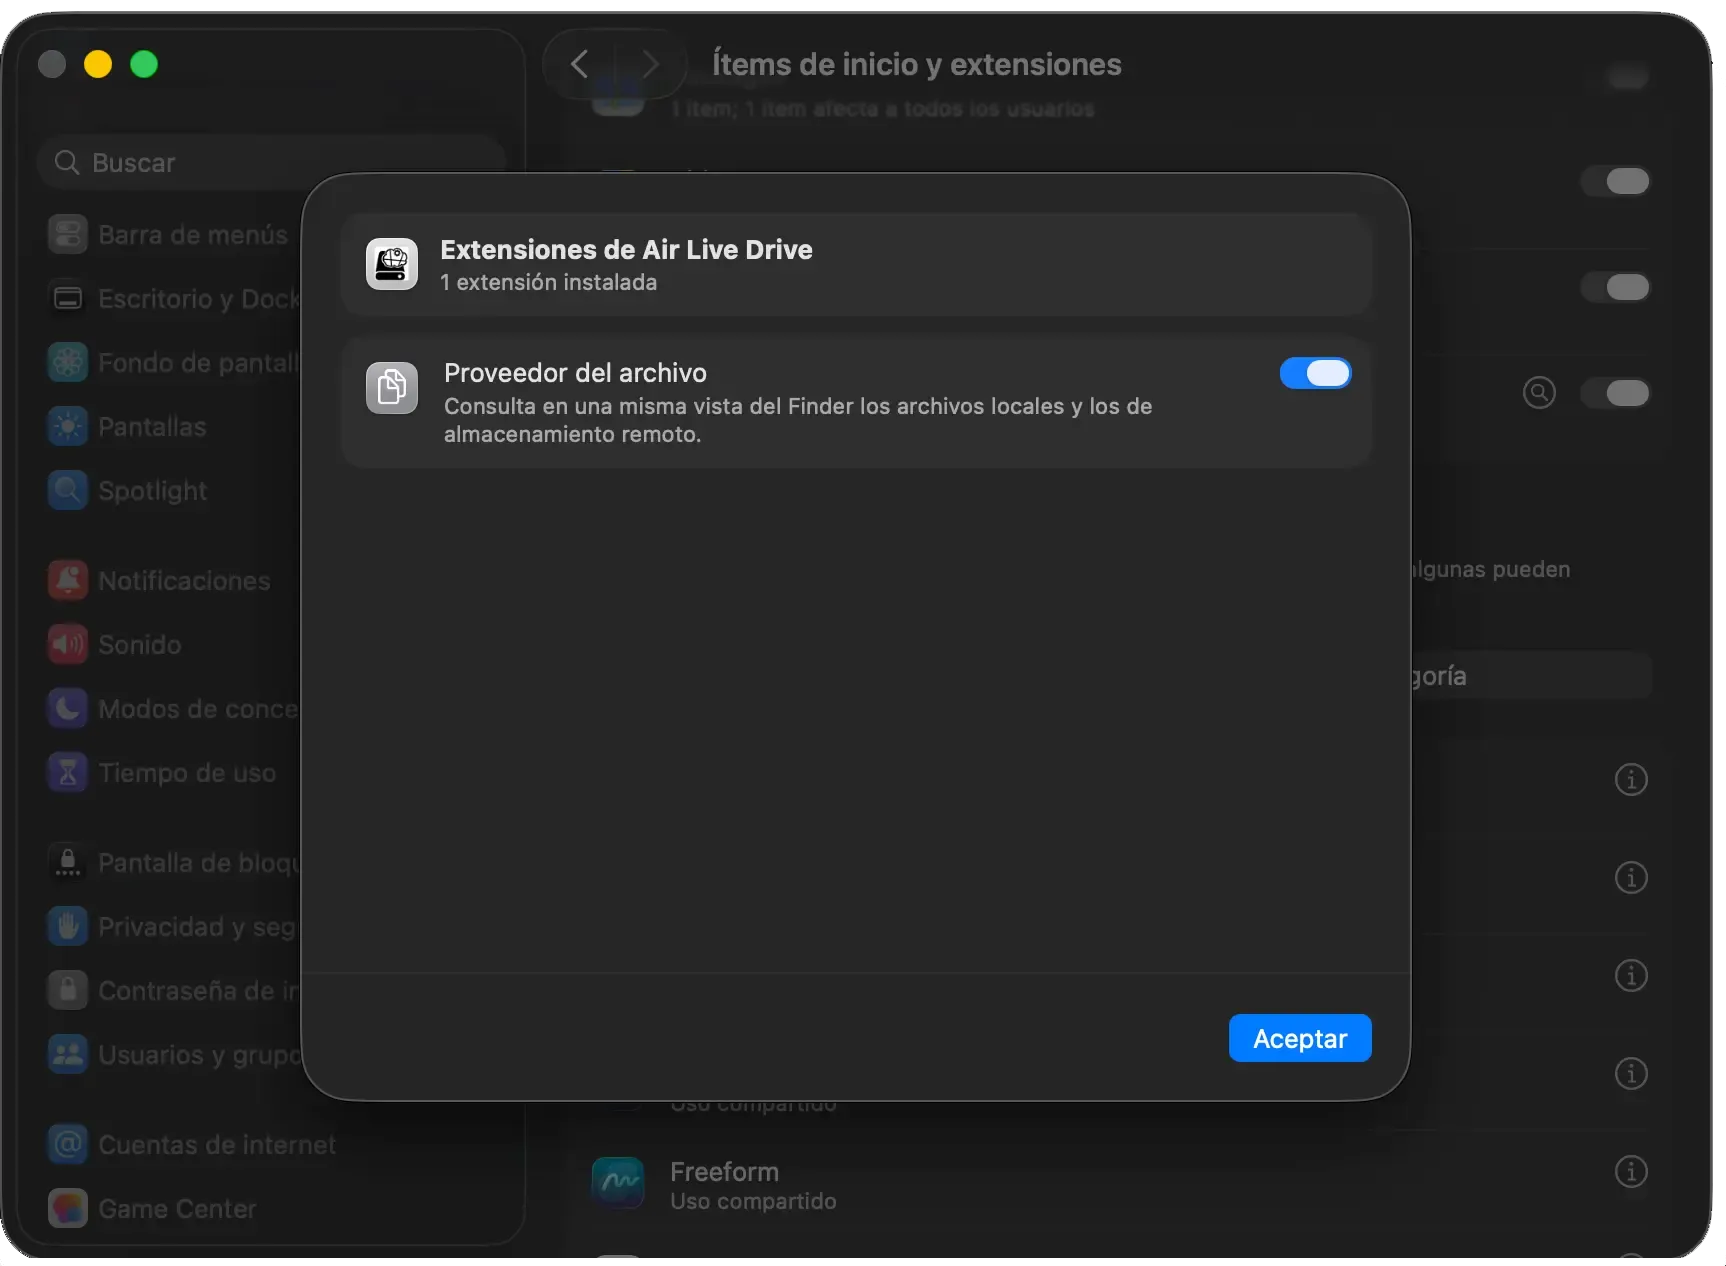Click the Cuentas de internet icon

point(68,1144)
